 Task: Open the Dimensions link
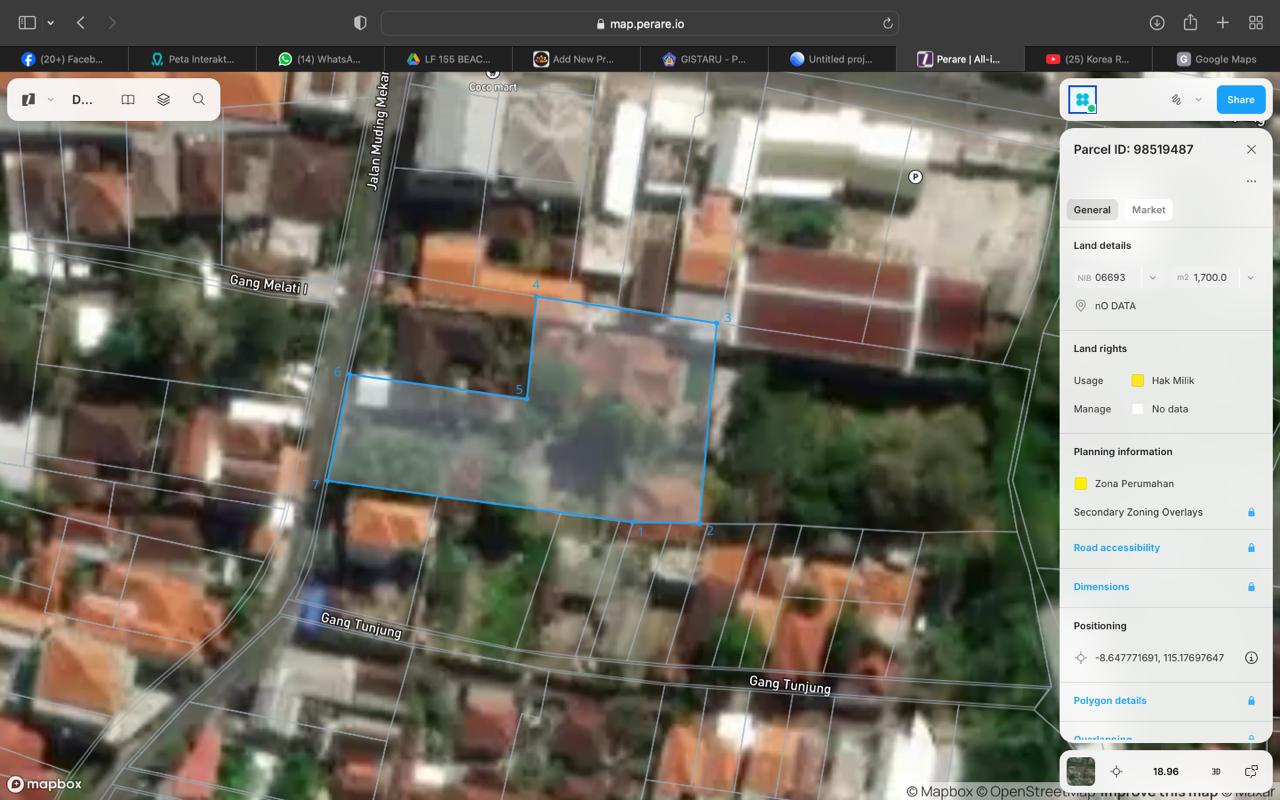pos(1101,587)
